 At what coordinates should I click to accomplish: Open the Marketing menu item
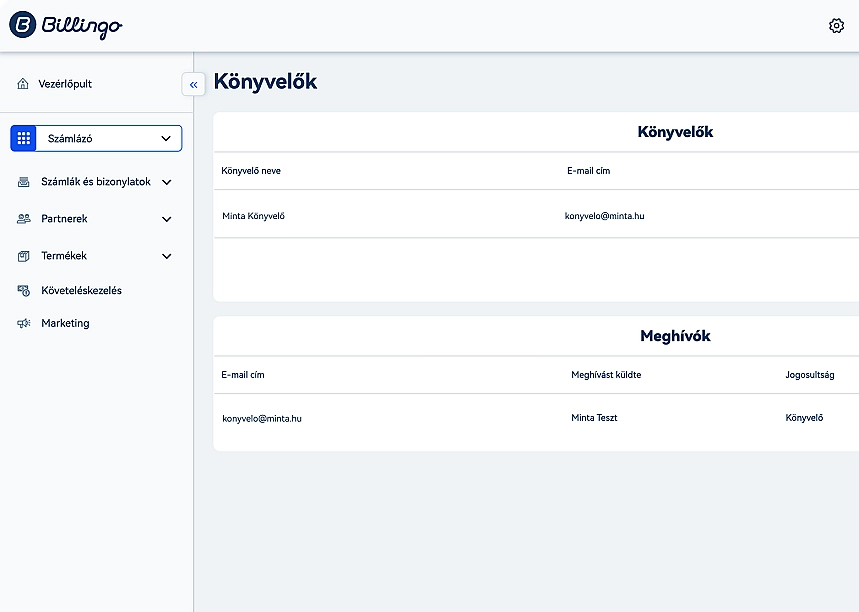pos(64,323)
